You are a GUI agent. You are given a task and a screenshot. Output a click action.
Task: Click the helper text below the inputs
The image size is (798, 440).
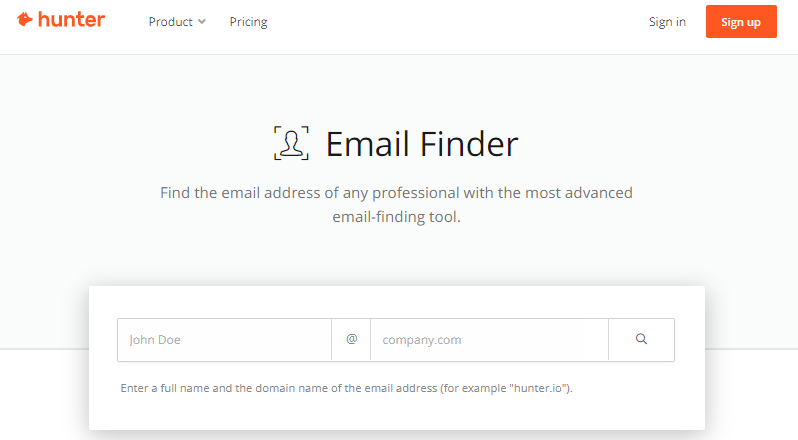point(347,388)
